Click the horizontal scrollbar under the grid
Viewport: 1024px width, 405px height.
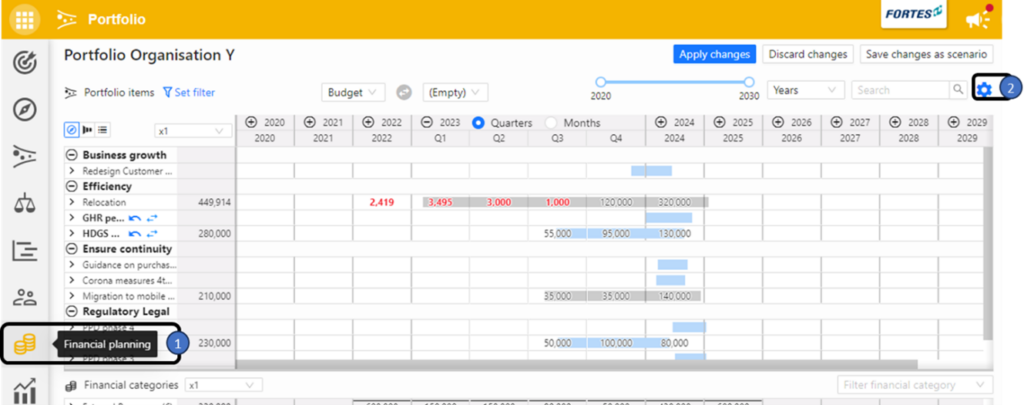(577, 364)
